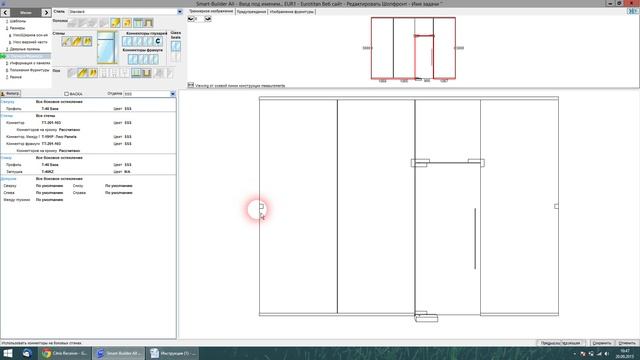The height and width of the screenshot is (360, 640).
Task: Open Информация о панелях tree item
Action: 30,63
